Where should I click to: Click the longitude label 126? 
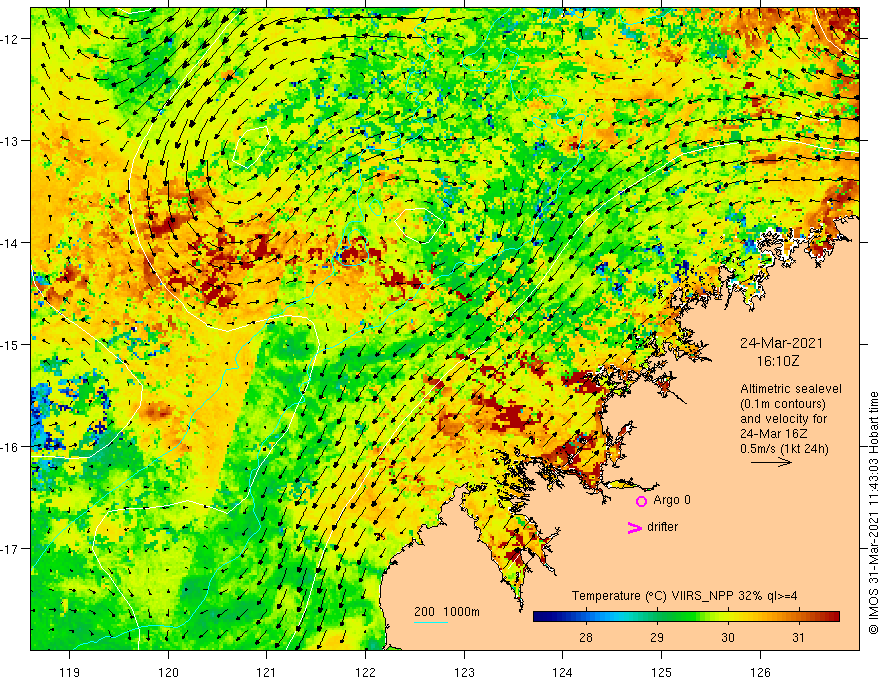[760, 672]
